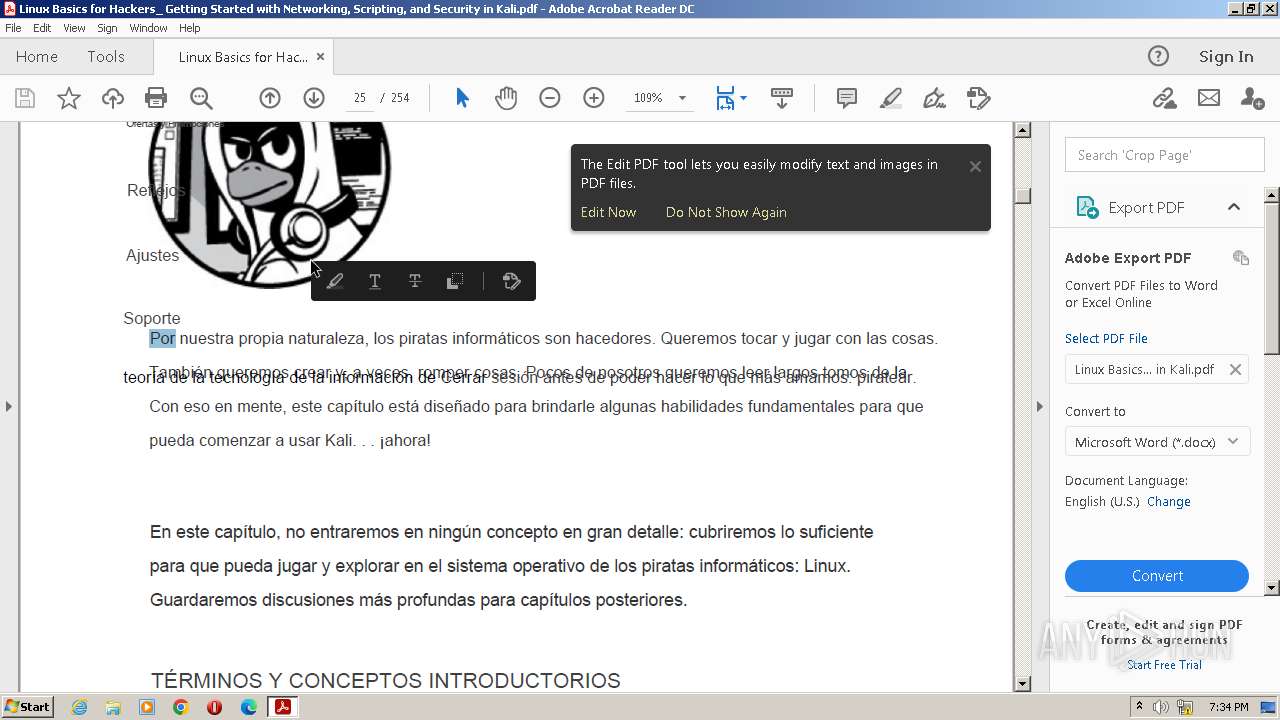Dismiss the Edit PDF tooltip
This screenshot has width=1280, height=720.
(975, 167)
